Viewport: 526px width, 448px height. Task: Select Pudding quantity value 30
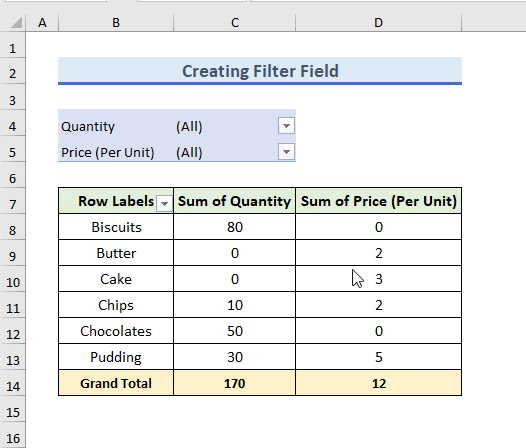point(234,357)
